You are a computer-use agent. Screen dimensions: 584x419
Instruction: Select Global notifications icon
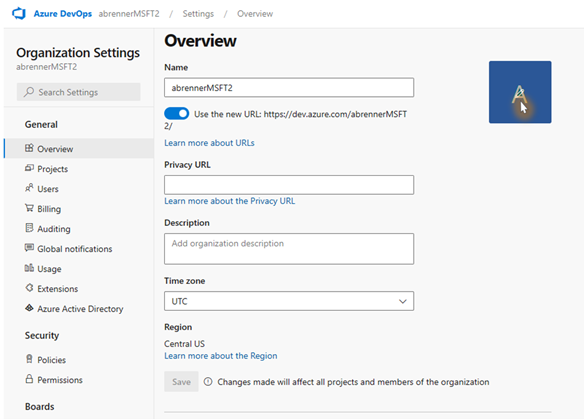(x=29, y=248)
